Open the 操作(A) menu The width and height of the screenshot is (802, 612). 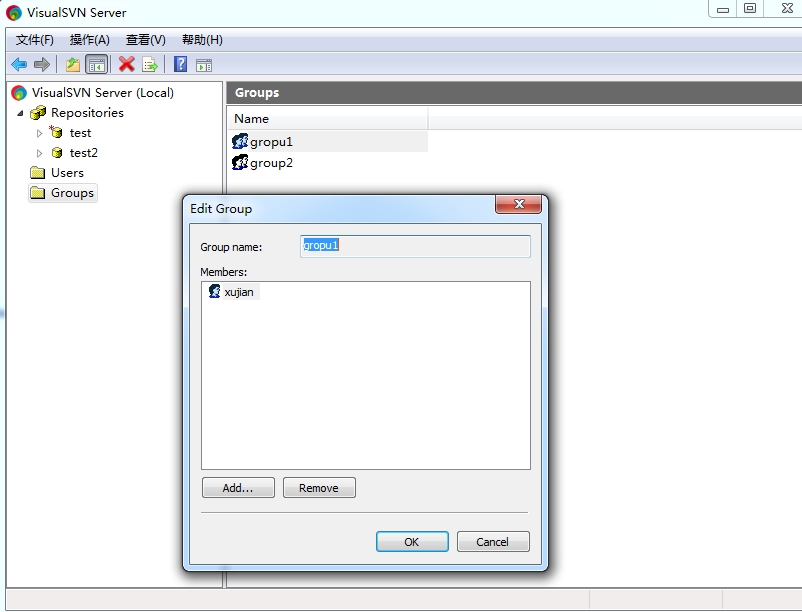90,40
